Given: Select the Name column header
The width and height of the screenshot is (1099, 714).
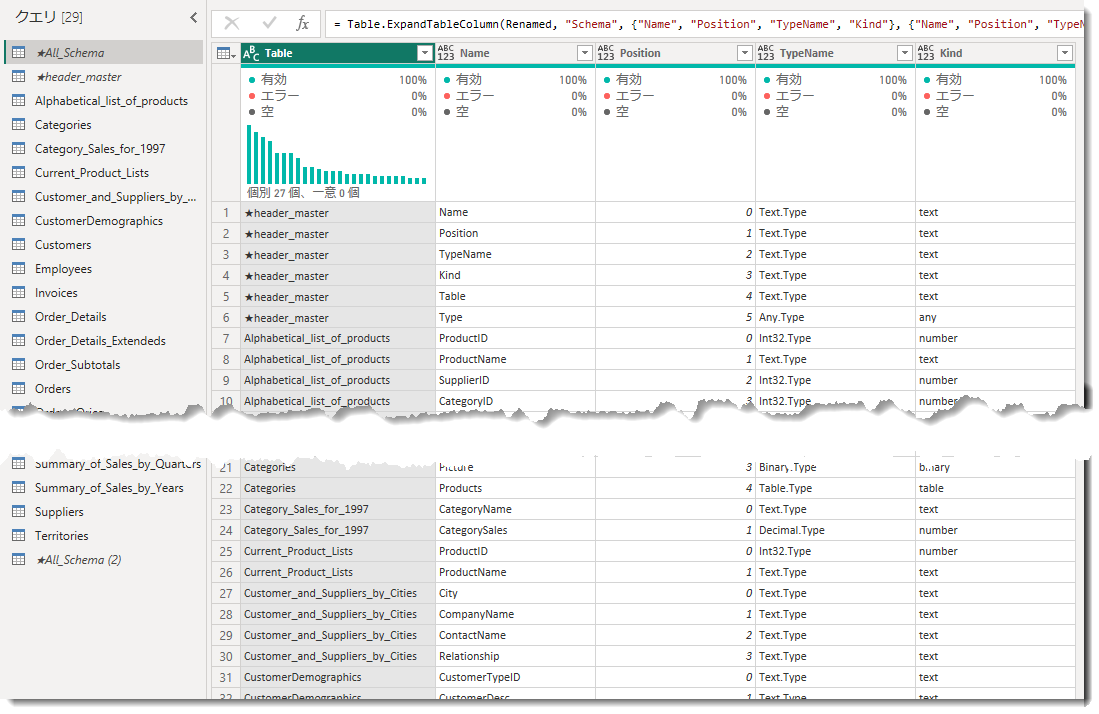Looking at the screenshot, I should (x=515, y=53).
